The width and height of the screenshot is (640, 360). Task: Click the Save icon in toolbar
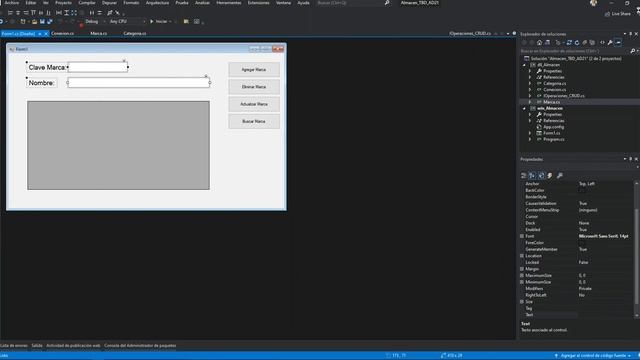[x=42, y=21]
